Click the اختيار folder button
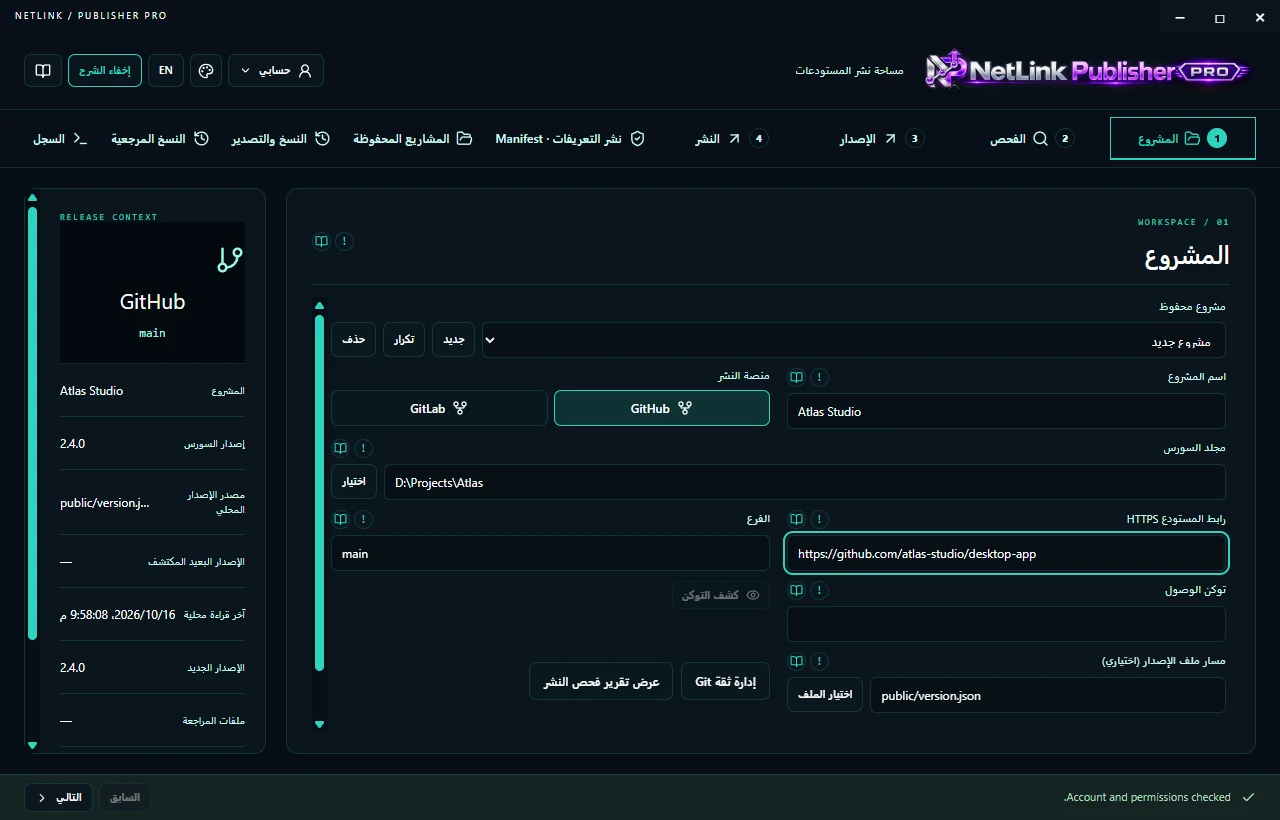The height and width of the screenshot is (820, 1280). click(354, 482)
